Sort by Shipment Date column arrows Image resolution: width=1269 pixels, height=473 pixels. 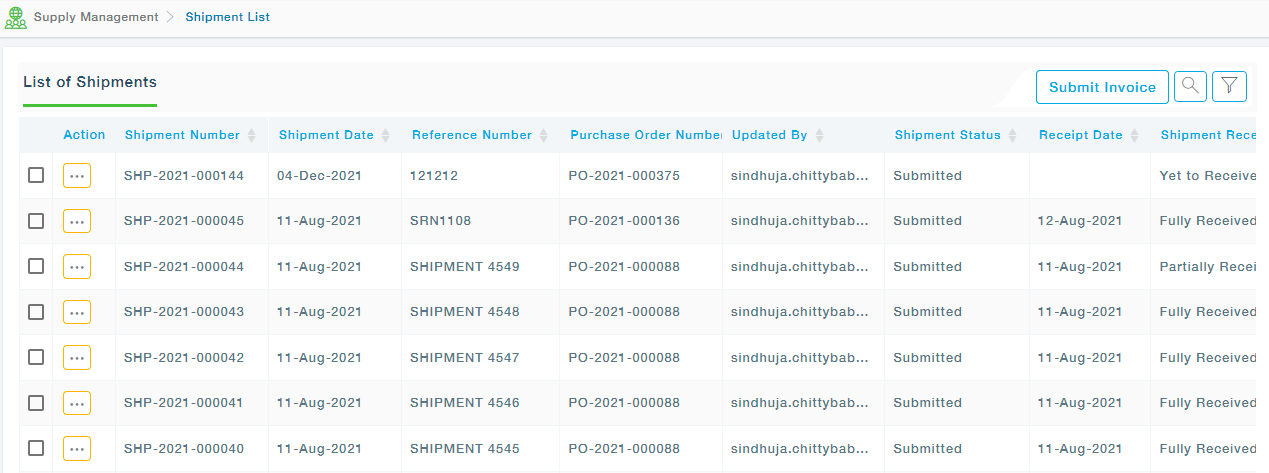[385, 136]
